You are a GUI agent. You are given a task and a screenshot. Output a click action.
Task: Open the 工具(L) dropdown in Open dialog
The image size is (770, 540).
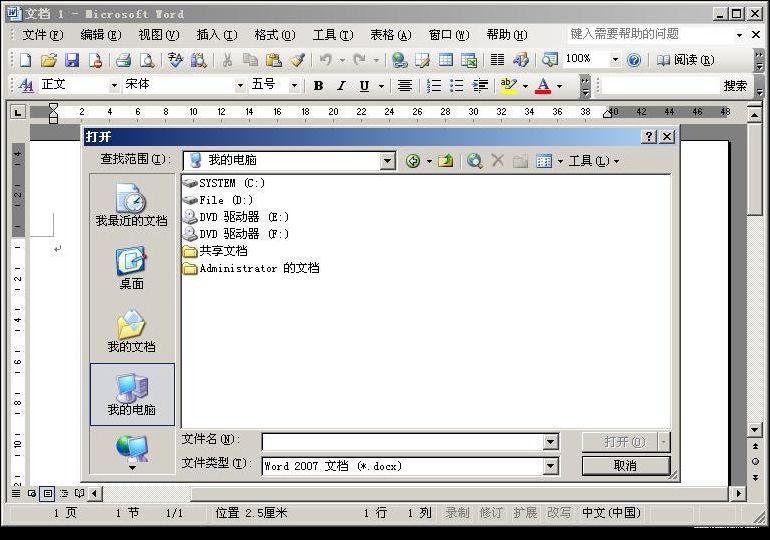[593, 161]
